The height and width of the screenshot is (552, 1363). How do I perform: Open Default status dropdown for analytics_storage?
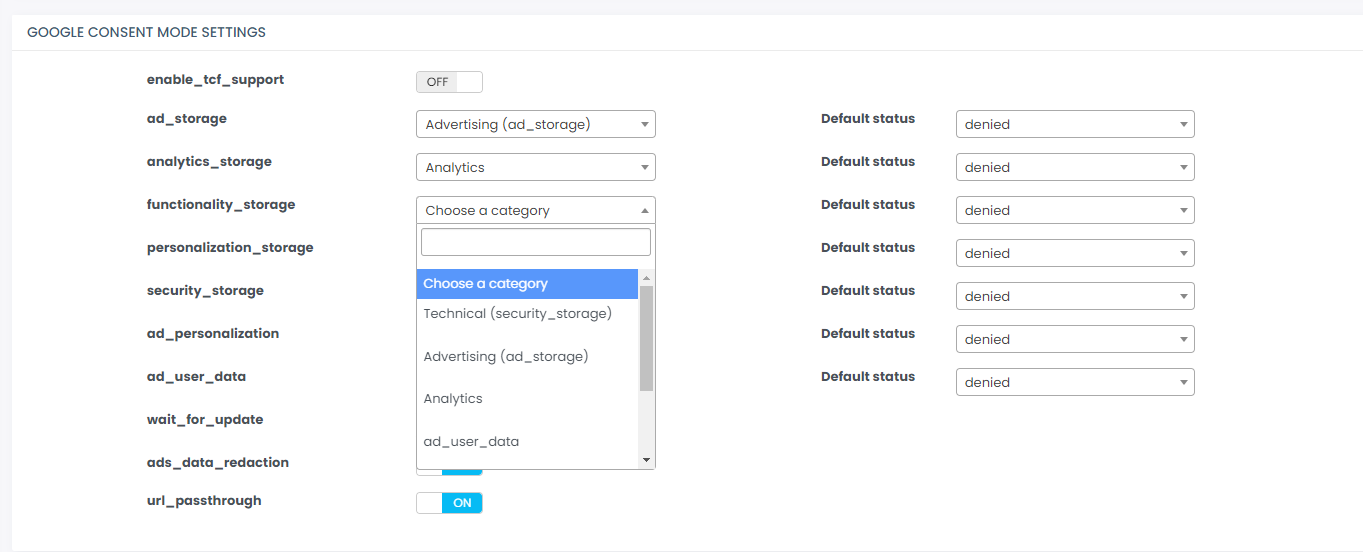point(1075,168)
